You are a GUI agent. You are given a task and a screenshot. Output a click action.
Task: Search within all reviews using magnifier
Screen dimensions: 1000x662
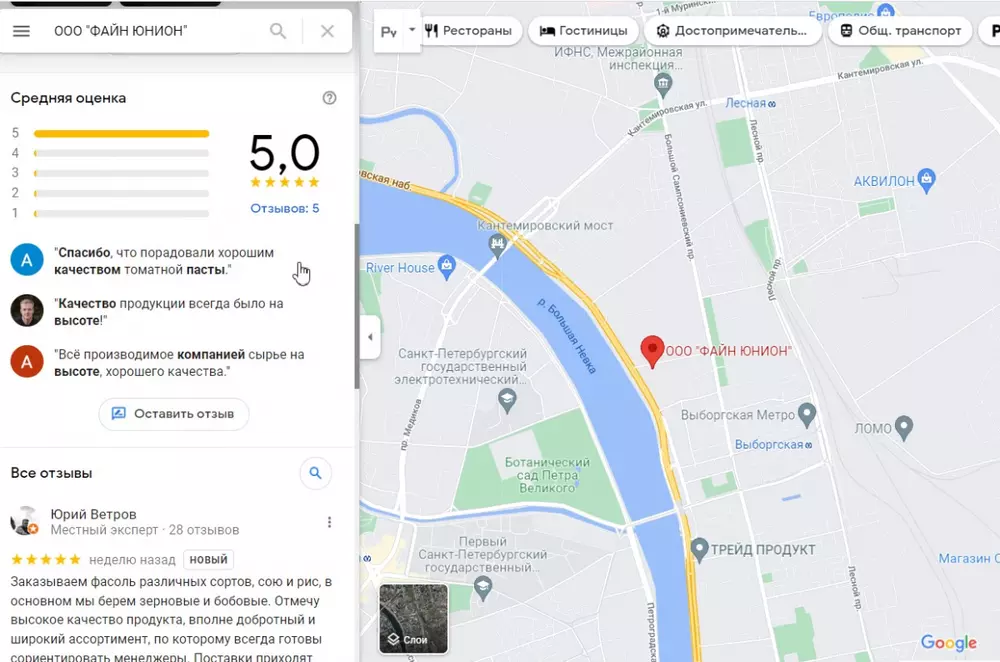click(x=315, y=473)
